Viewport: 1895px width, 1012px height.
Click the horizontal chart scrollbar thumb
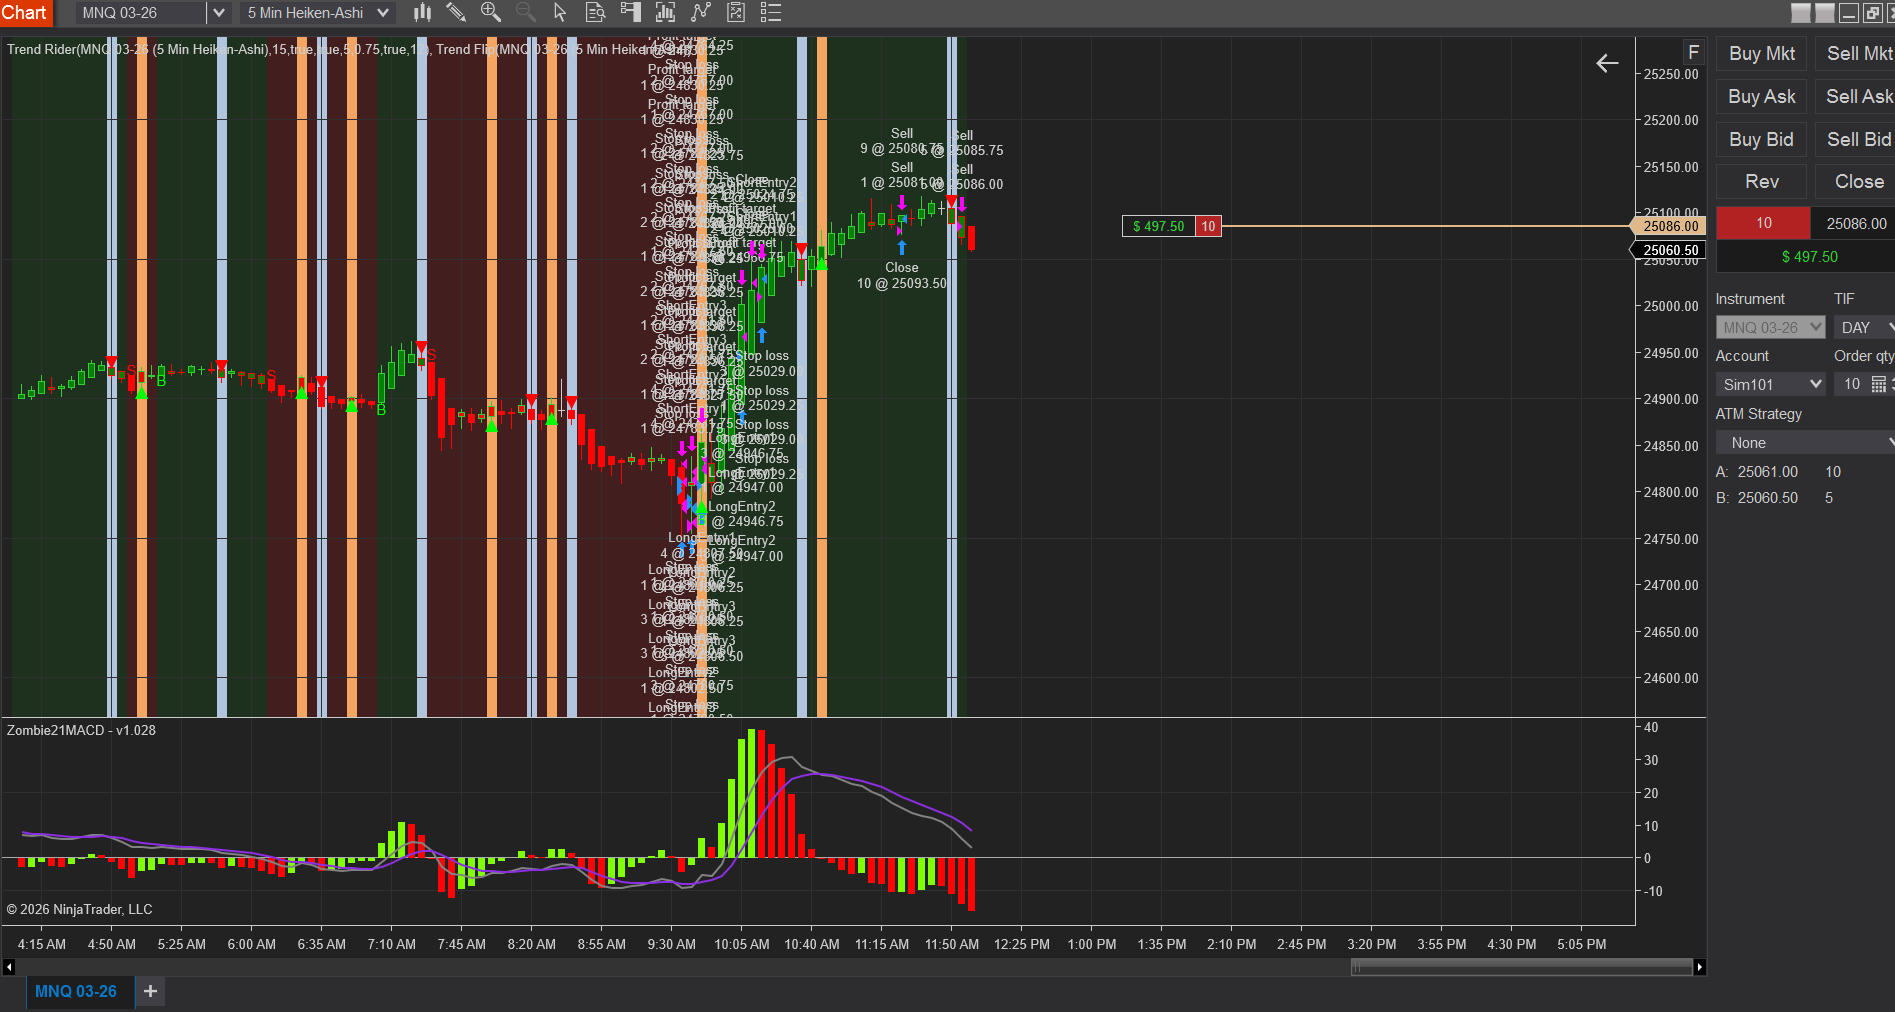(x=1520, y=967)
